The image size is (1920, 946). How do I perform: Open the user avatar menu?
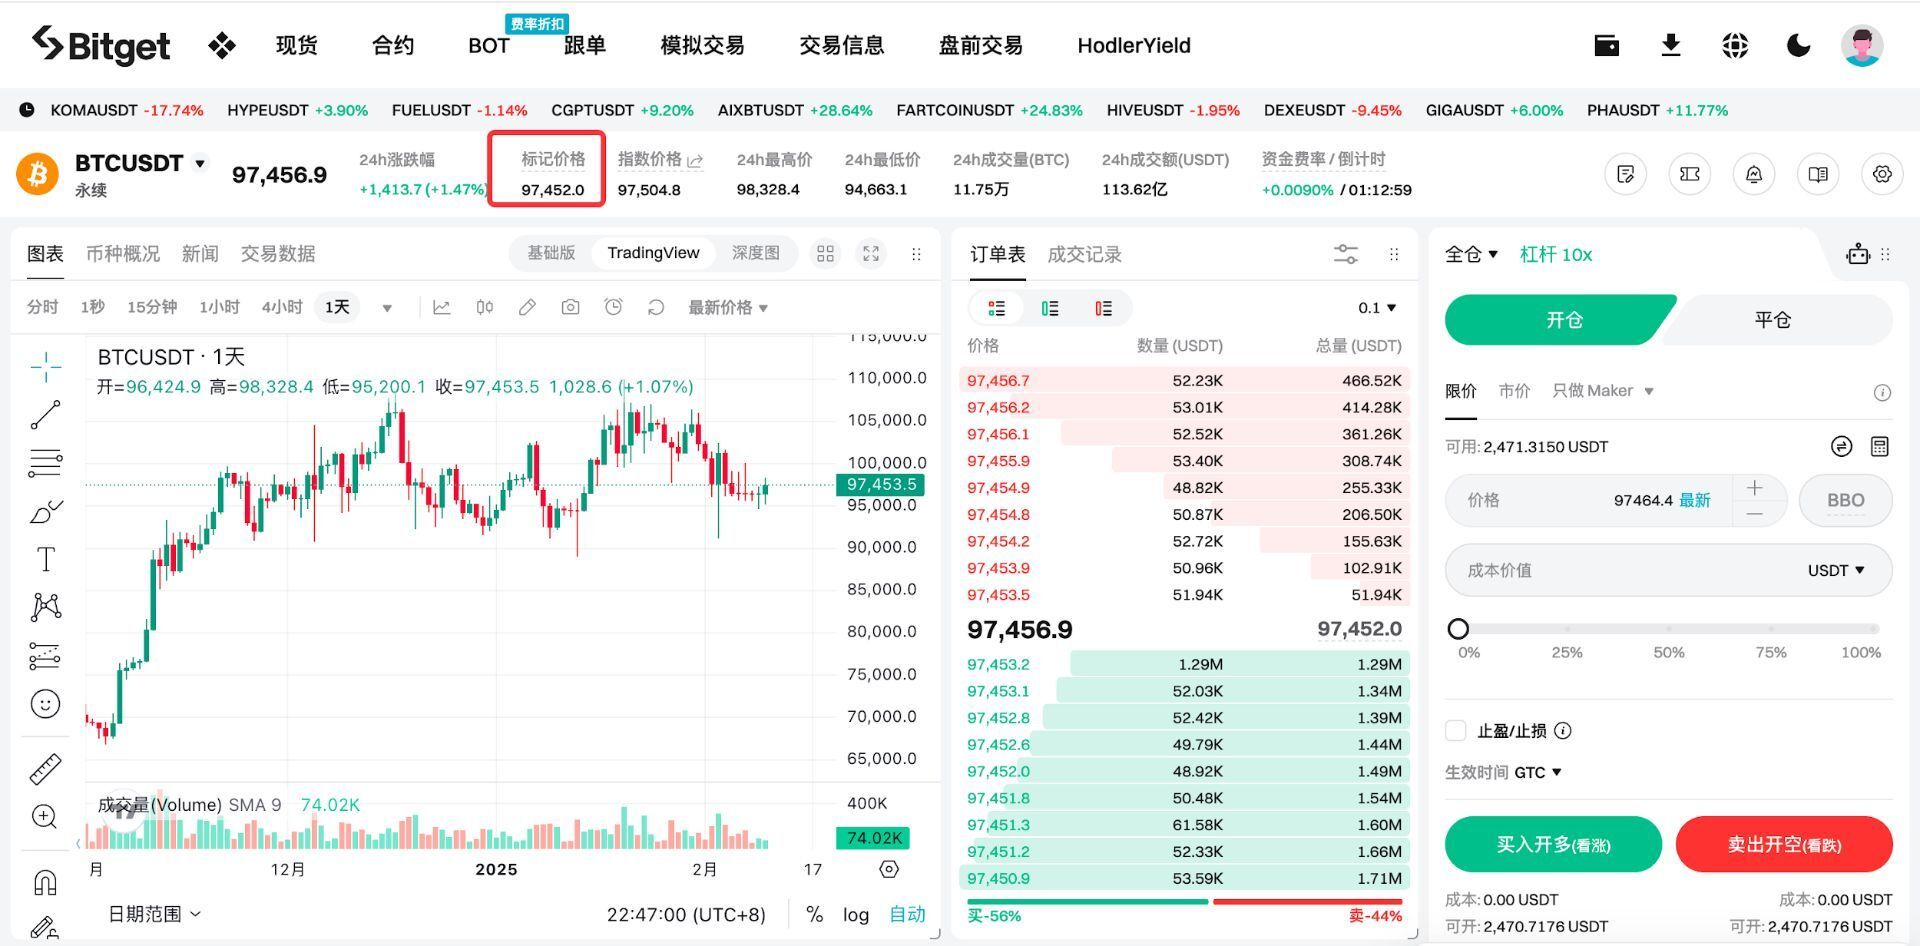[1862, 45]
